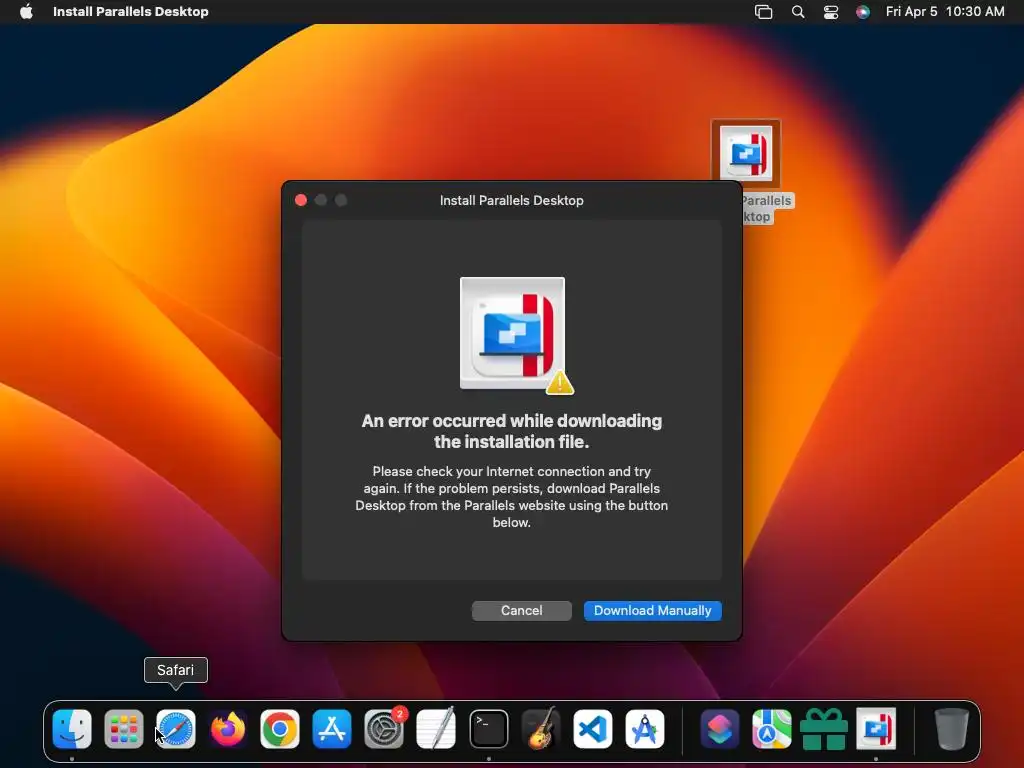The width and height of the screenshot is (1024, 768).
Task: Click the Download Manually button
Action: click(x=652, y=611)
